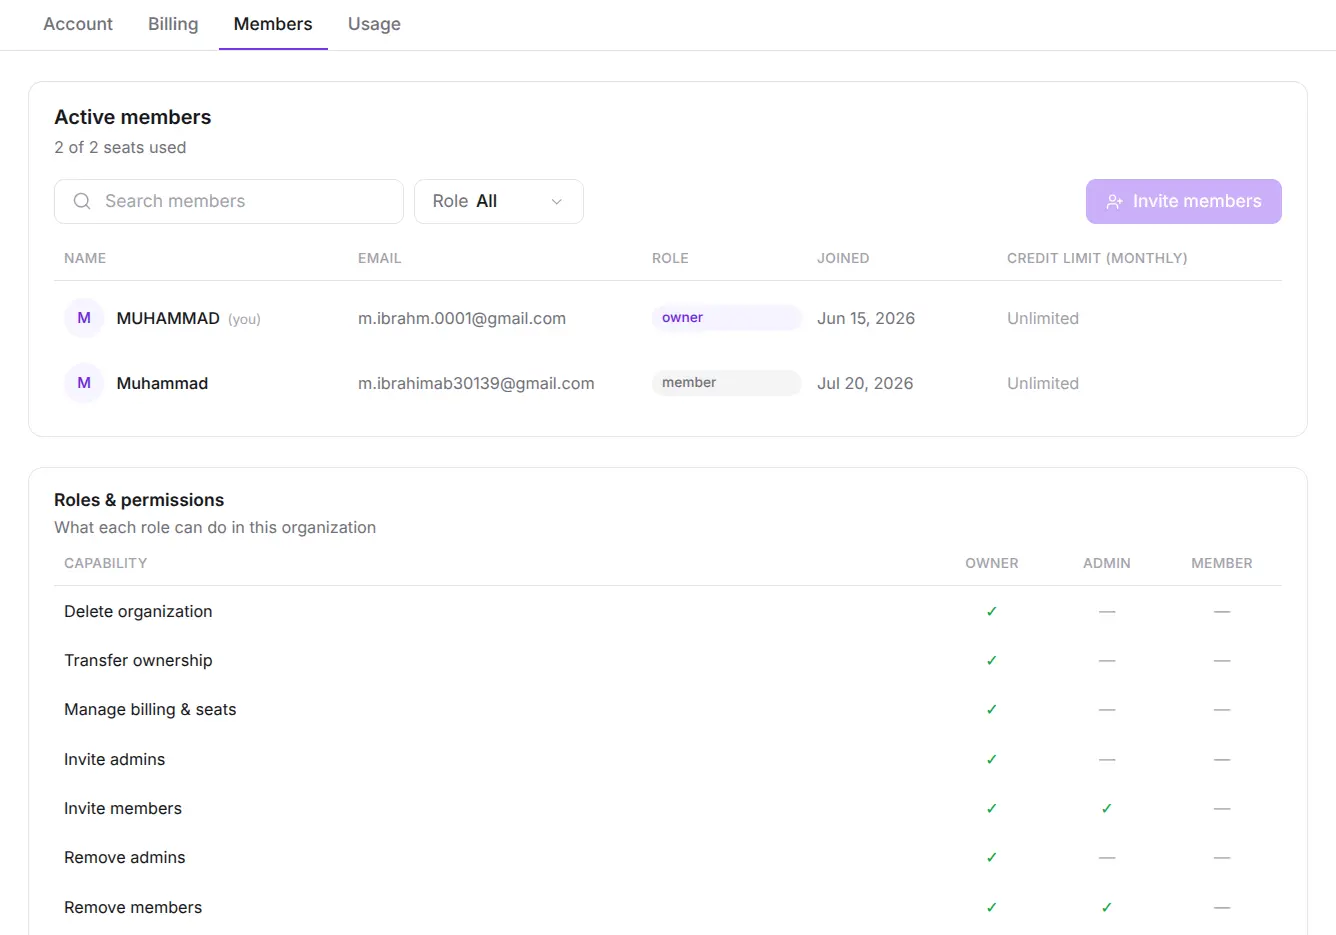Click the EMAIL column header

coord(380,258)
